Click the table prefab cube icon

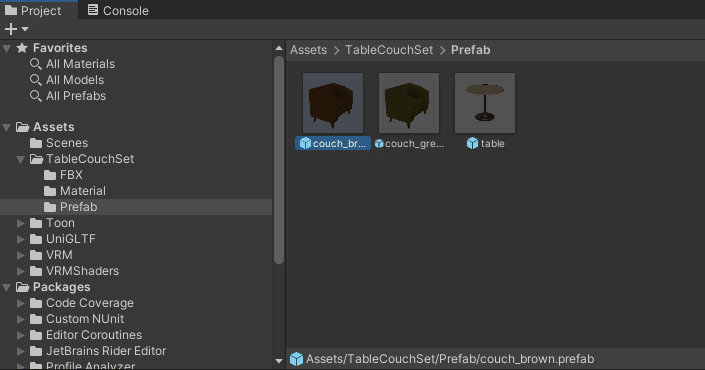coord(472,143)
